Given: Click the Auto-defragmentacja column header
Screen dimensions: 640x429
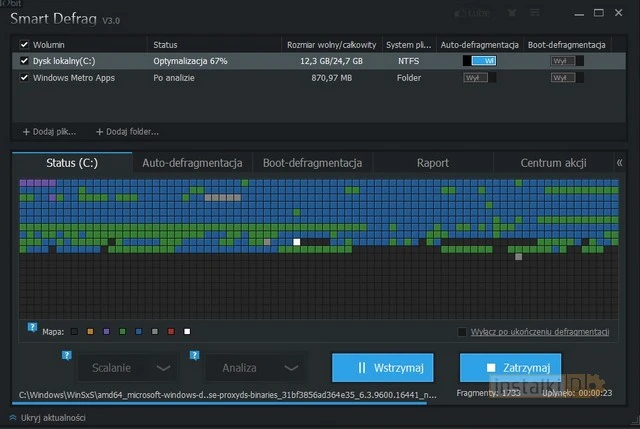Looking at the screenshot, I should click(x=480, y=44).
